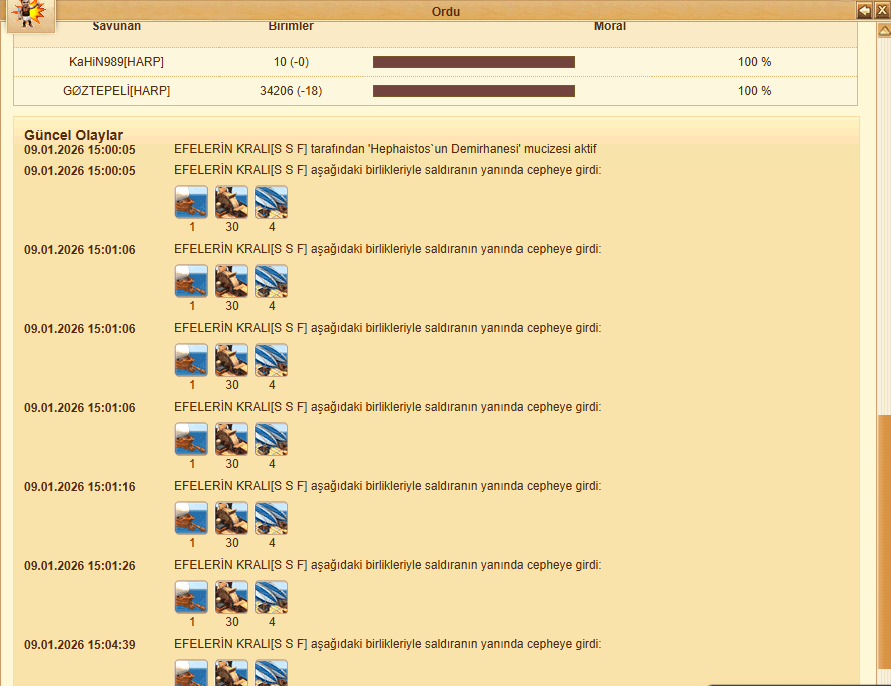Close the Ordu window
The width and height of the screenshot is (891, 686).
point(882,11)
